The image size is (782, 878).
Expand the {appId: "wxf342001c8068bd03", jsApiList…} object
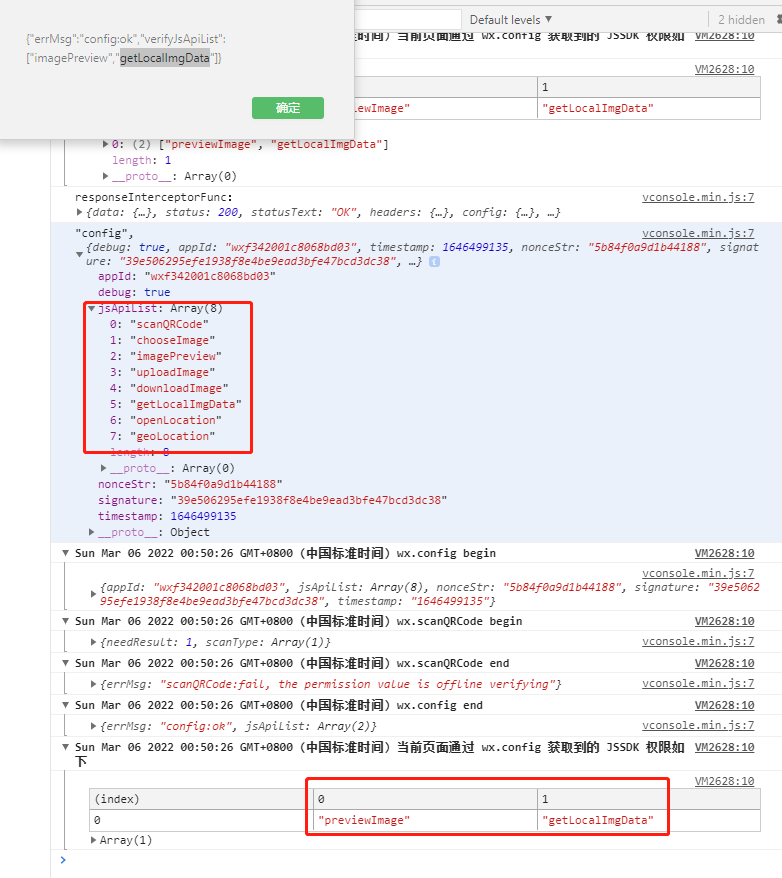[93, 594]
